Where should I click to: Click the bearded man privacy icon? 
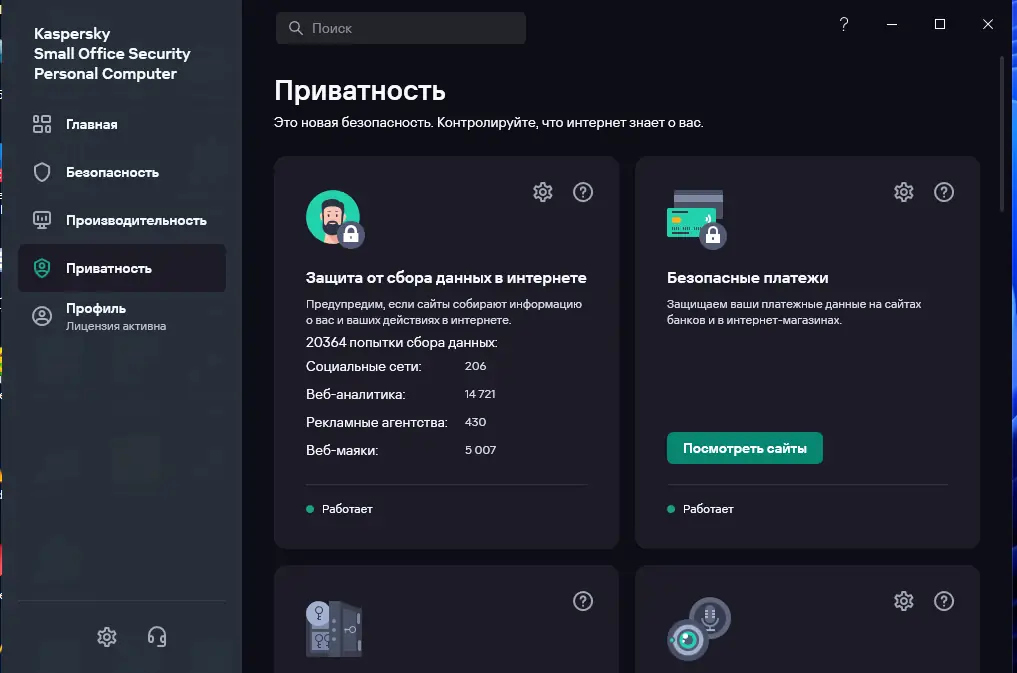pos(335,218)
